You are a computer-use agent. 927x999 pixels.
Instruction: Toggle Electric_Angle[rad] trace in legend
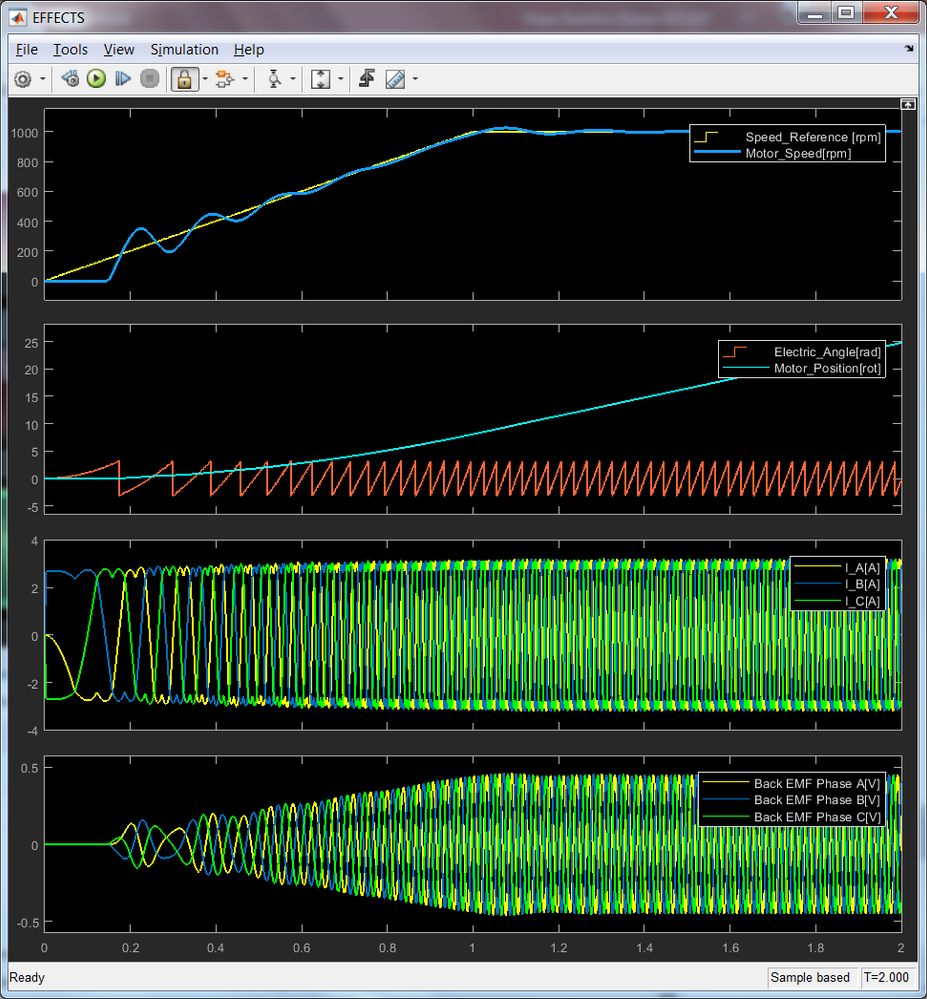point(827,352)
